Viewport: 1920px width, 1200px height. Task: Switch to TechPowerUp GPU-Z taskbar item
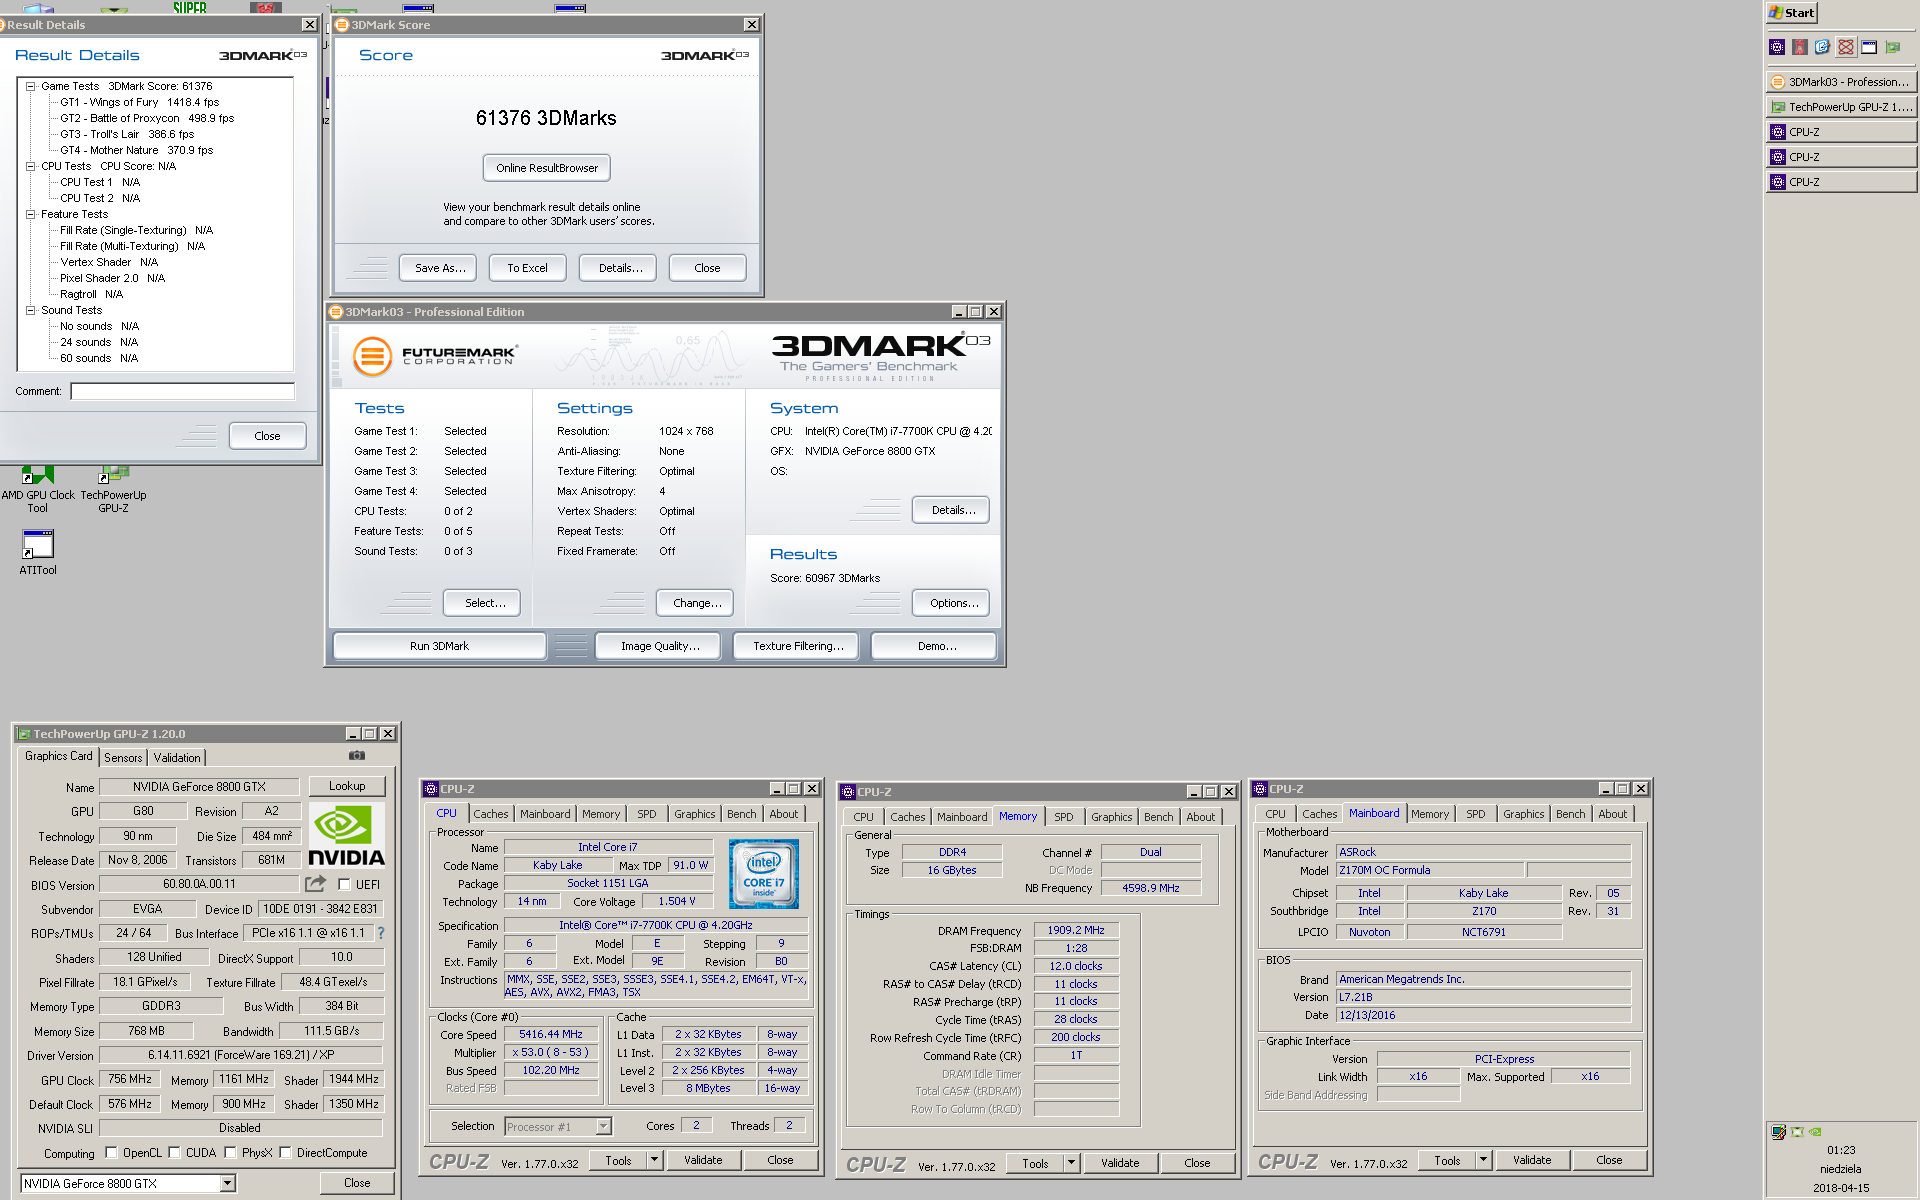(x=1841, y=107)
